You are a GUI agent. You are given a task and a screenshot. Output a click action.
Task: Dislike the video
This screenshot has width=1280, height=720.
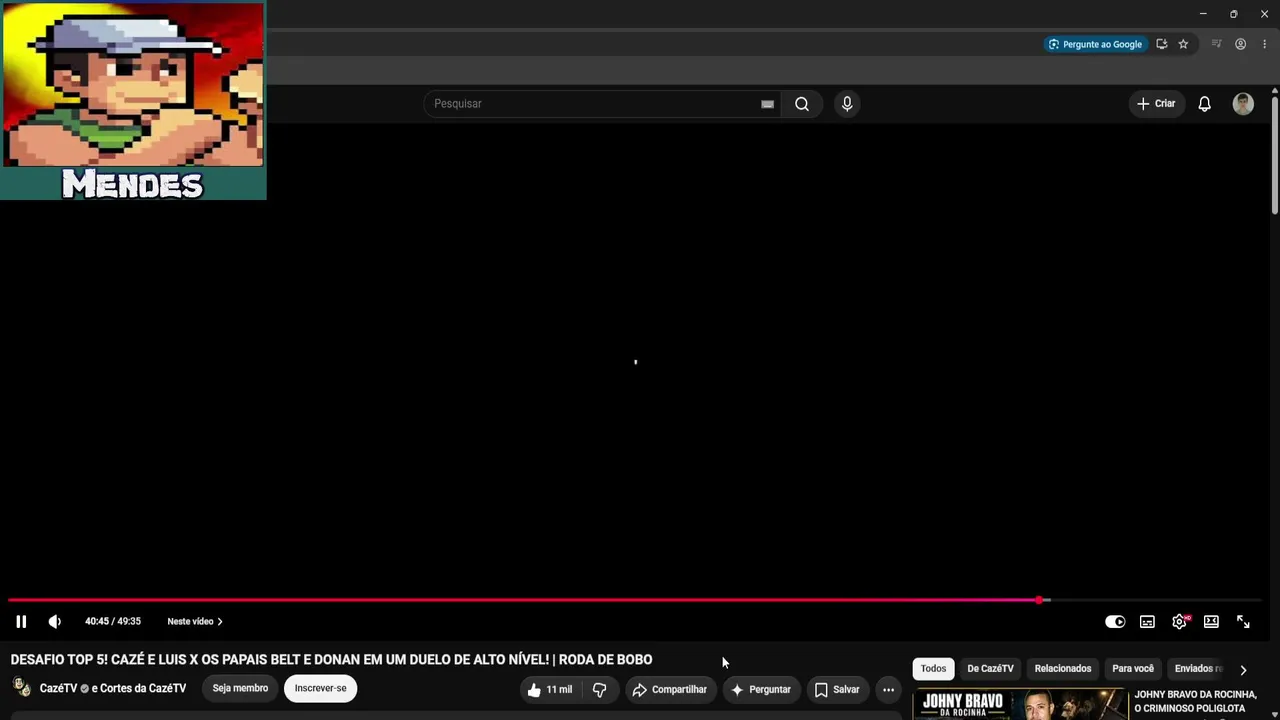pyautogui.click(x=600, y=689)
